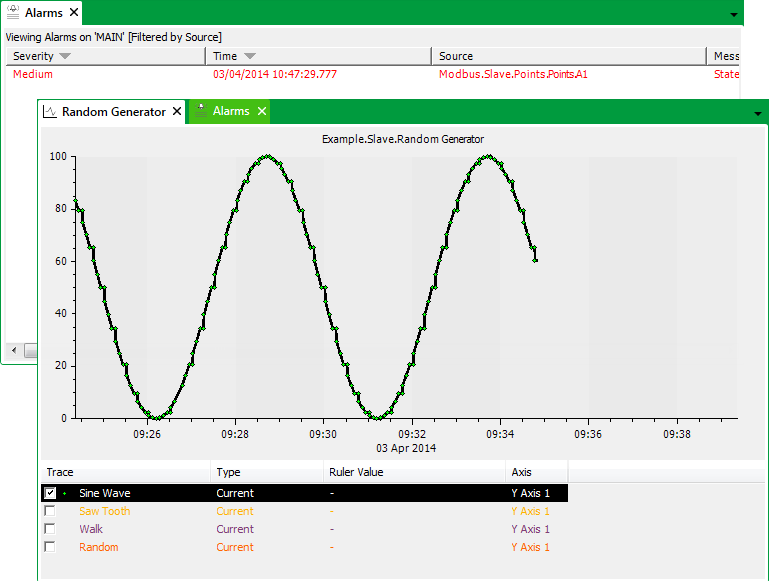Check the Random trace checkbox
Screen dimensions: 769x581
tap(49, 547)
